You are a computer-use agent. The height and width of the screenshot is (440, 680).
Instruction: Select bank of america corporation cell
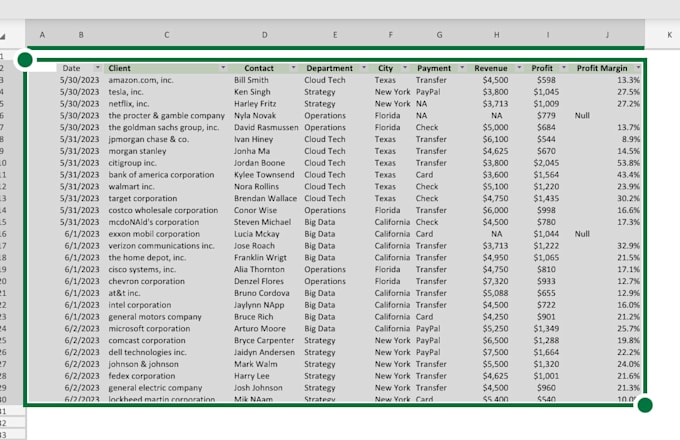pos(161,174)
